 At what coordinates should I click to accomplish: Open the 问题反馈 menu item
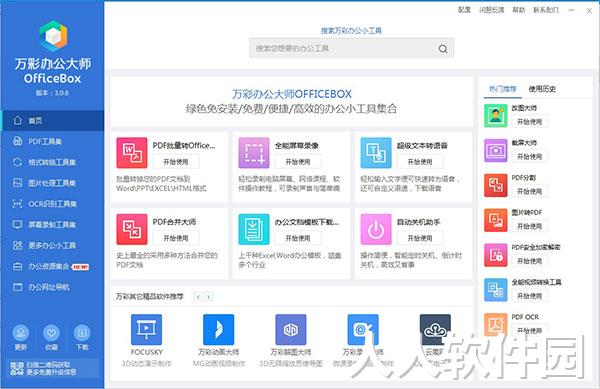click(x=492, y=10)
